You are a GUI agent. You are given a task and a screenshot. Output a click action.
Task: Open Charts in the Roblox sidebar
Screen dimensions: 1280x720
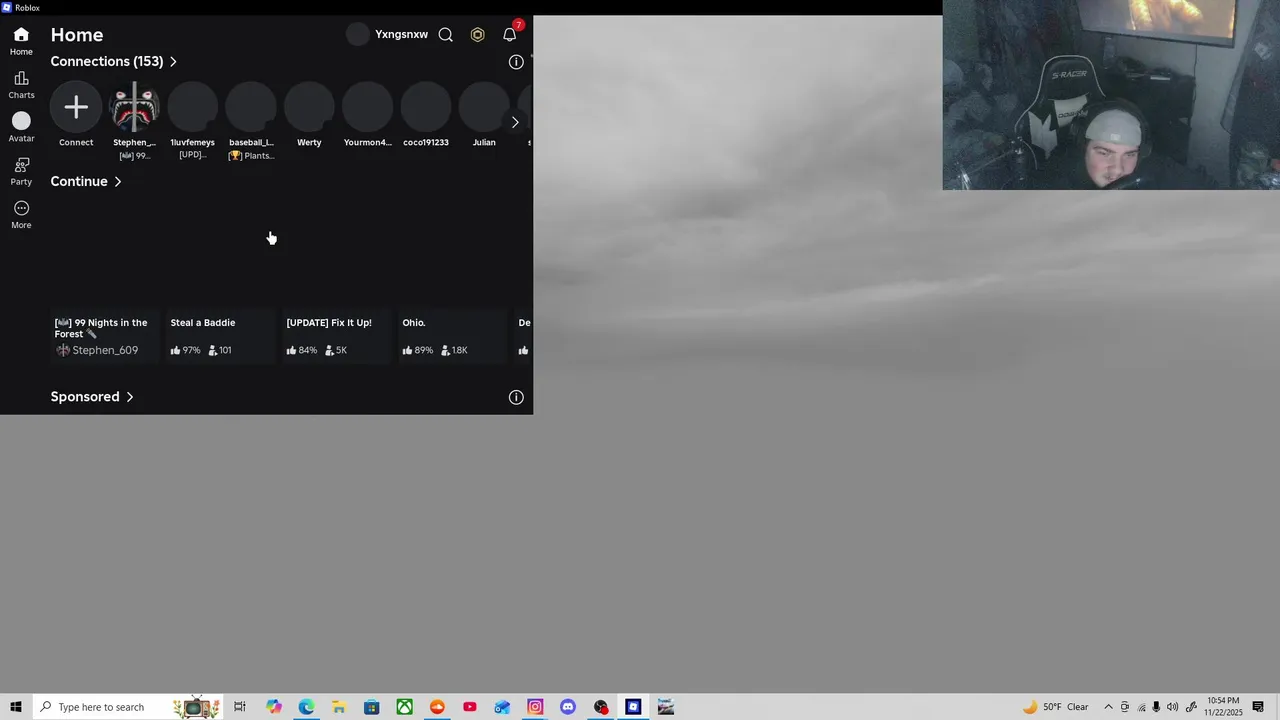(x=21, y=85)
